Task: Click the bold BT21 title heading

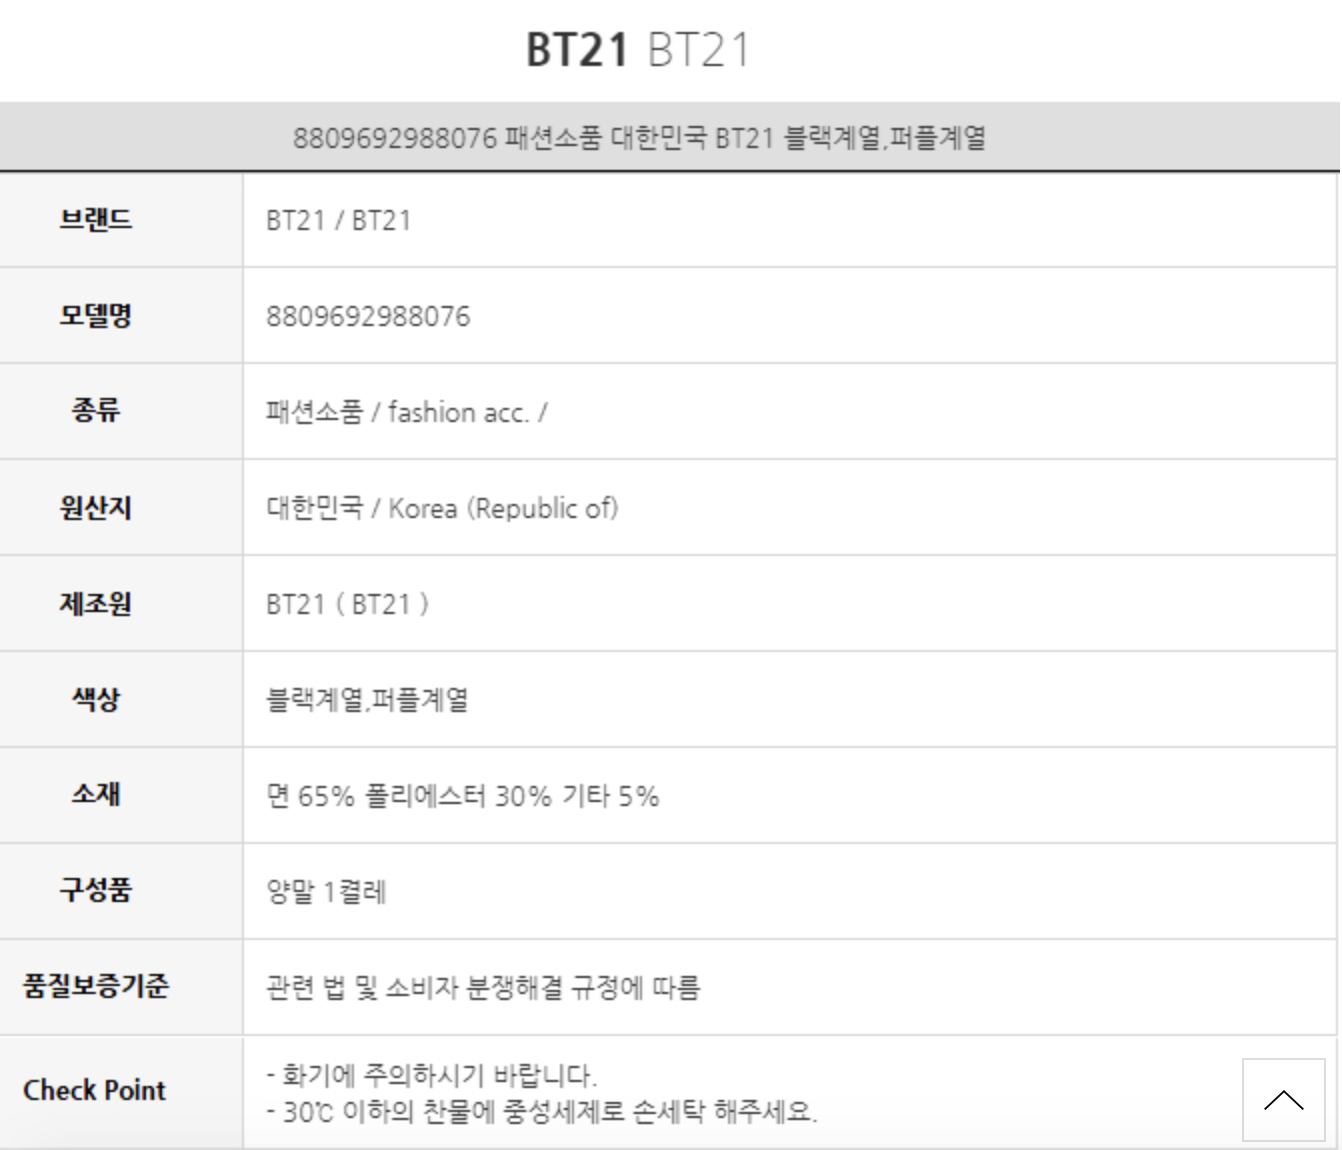Action: [x=577, y=50]
